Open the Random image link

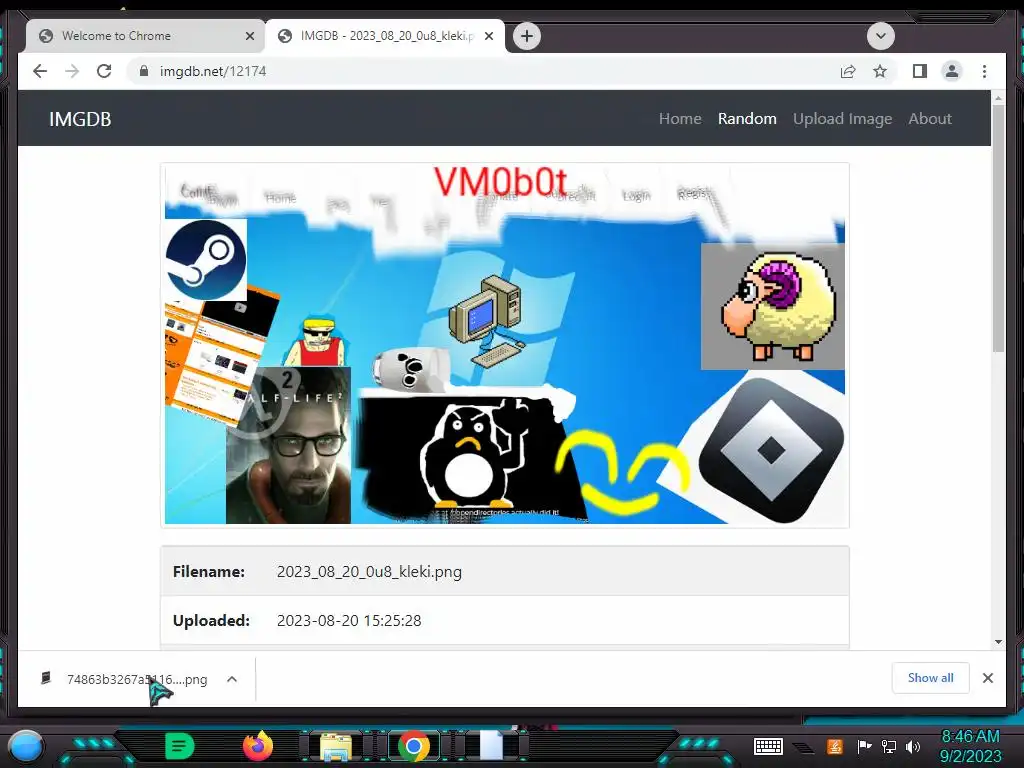coord(747,119)
